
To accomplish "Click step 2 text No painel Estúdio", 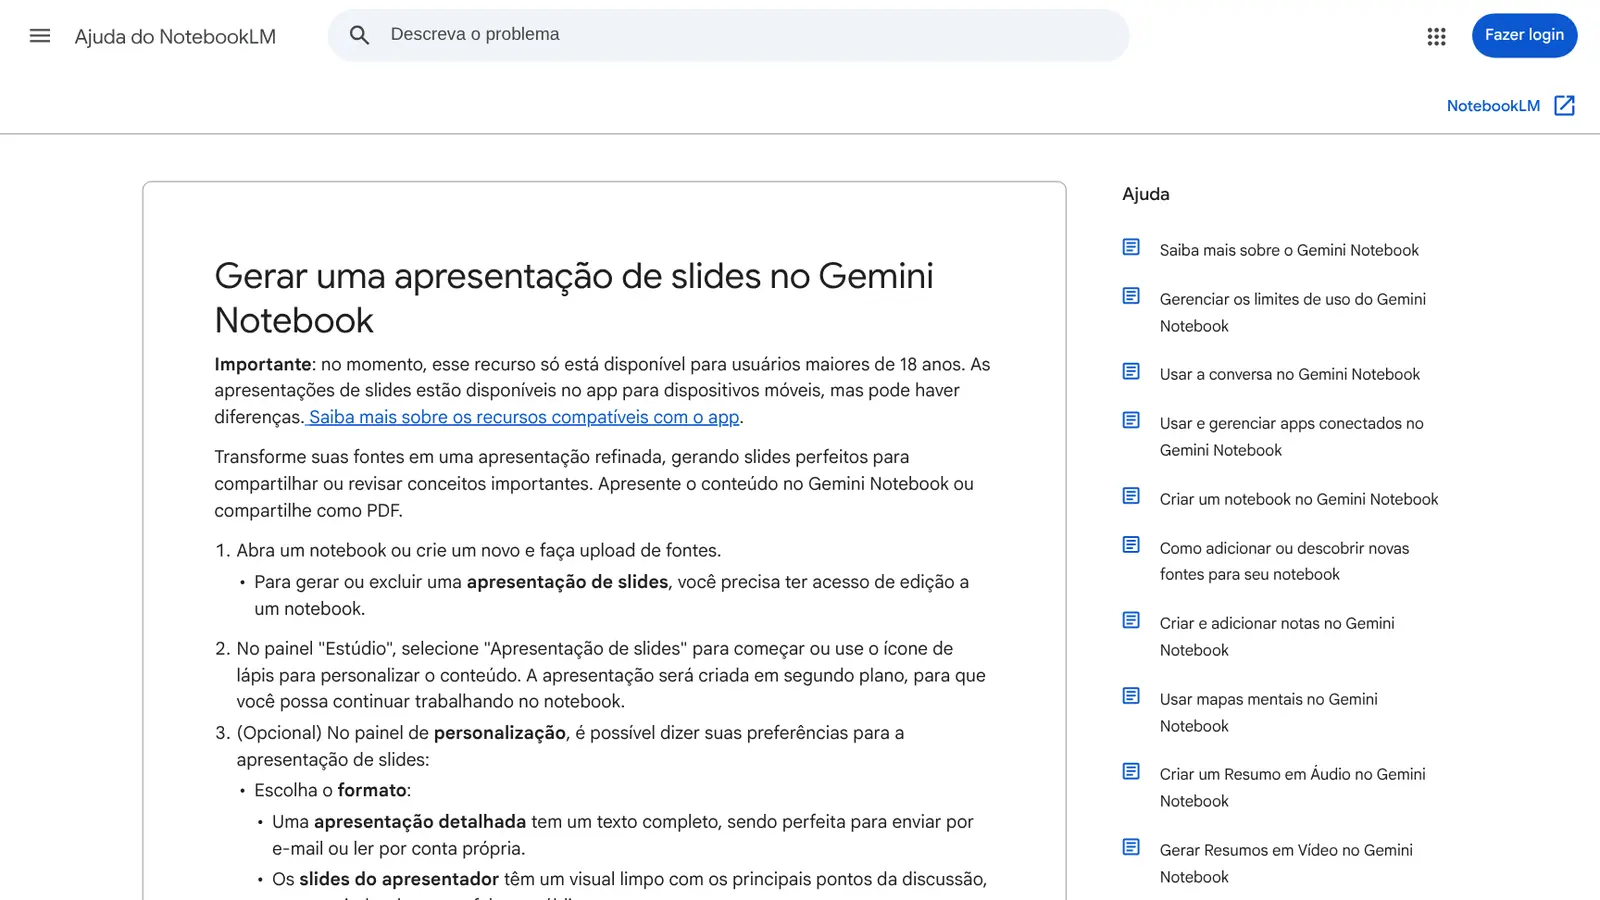I will 611,675.
